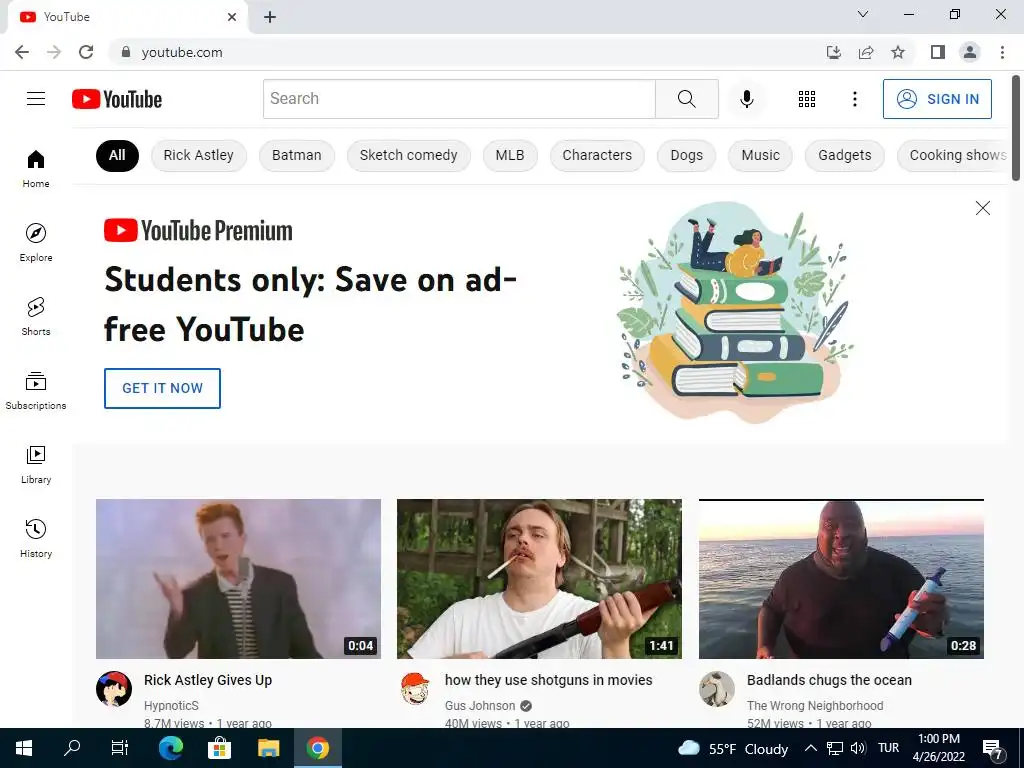Open Windows Start menu
Image resolution: width=1024 pixels, height=768 pixels.
[x=24, y=748]
